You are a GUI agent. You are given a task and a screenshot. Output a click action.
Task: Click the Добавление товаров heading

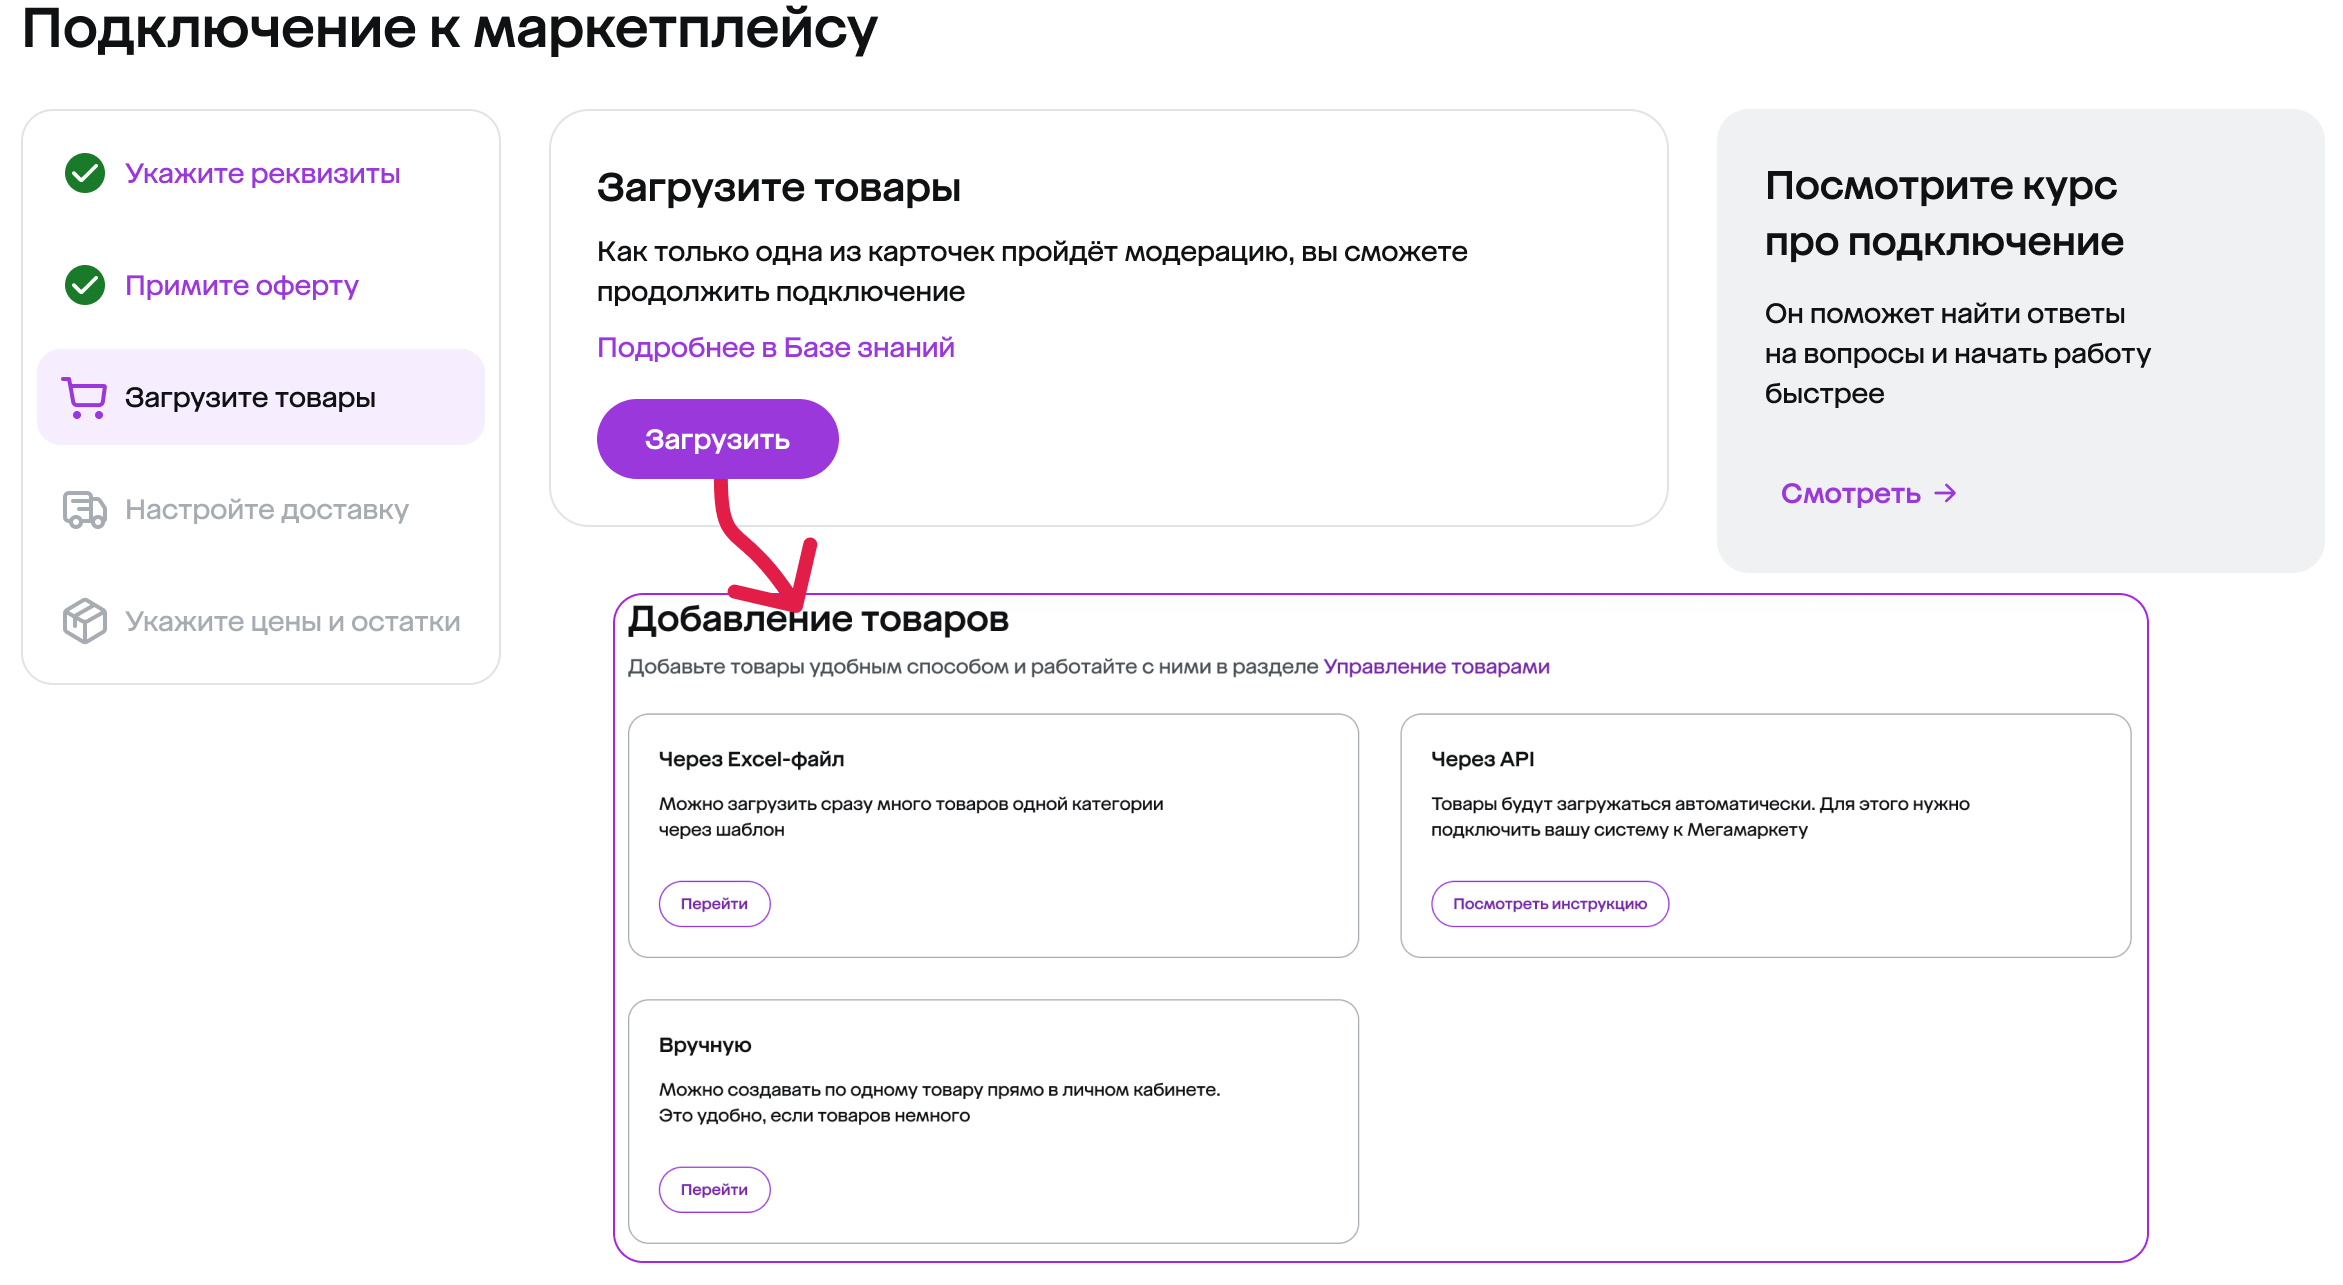click(818, 619)
